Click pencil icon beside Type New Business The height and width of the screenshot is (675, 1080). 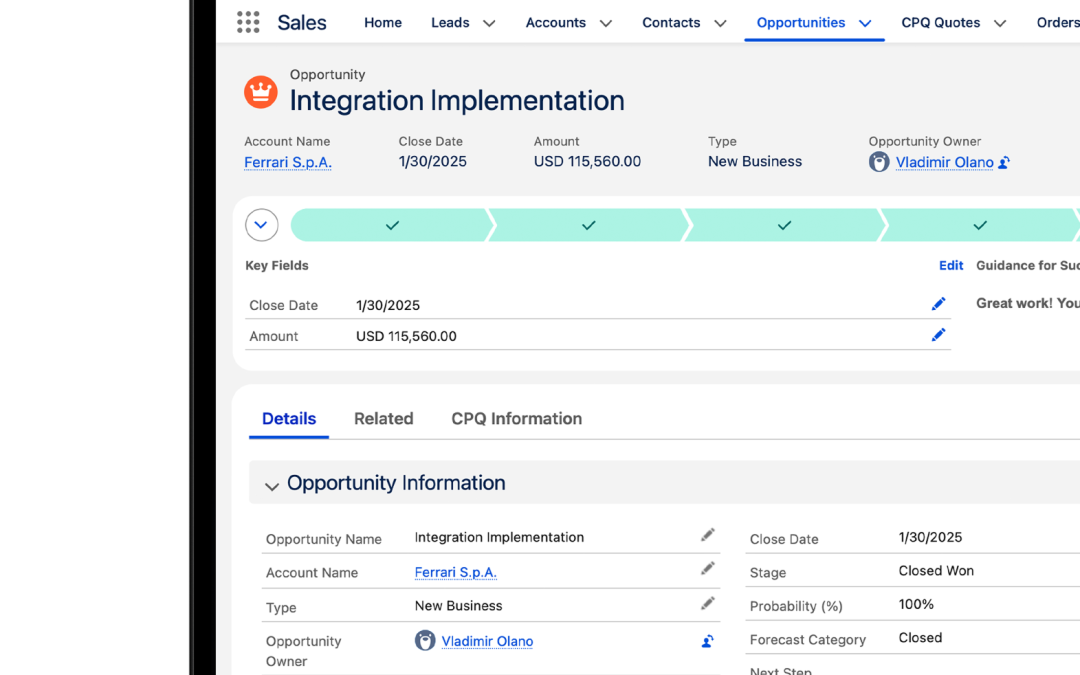708,604
